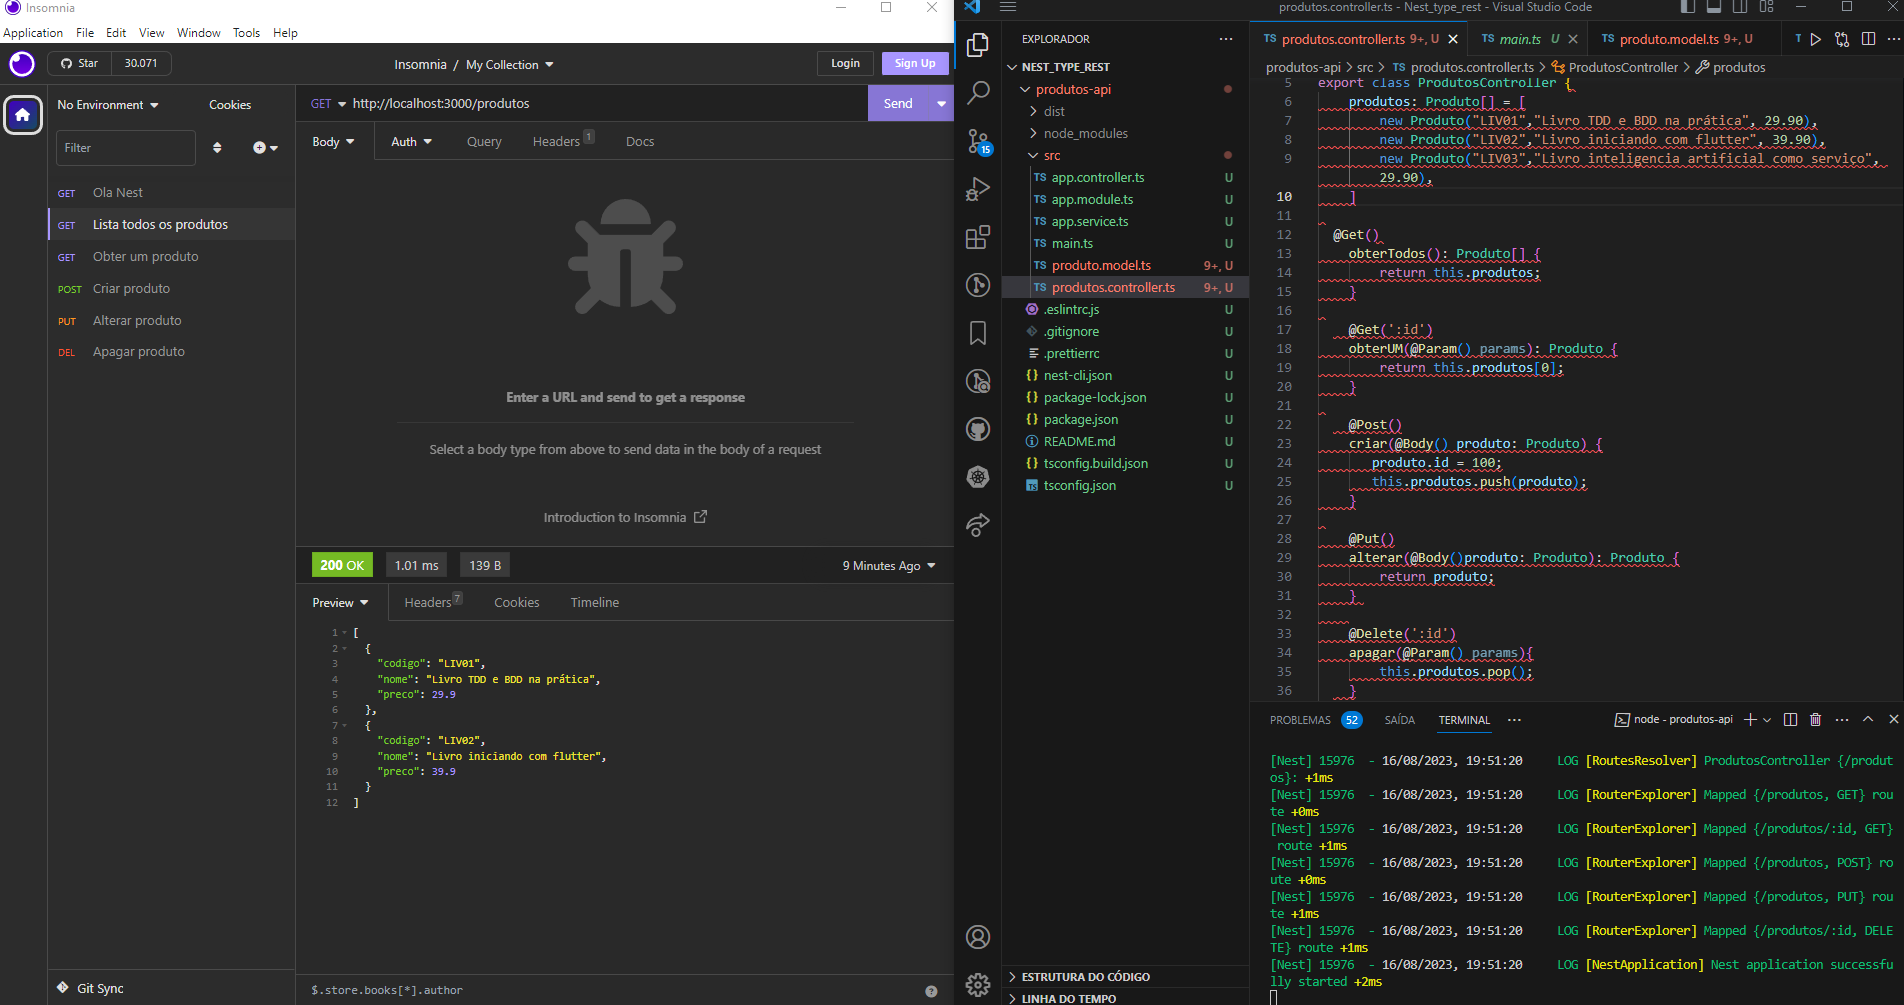
Task: Click Login button in Insomnia
Action: click(x=845, y=63)
